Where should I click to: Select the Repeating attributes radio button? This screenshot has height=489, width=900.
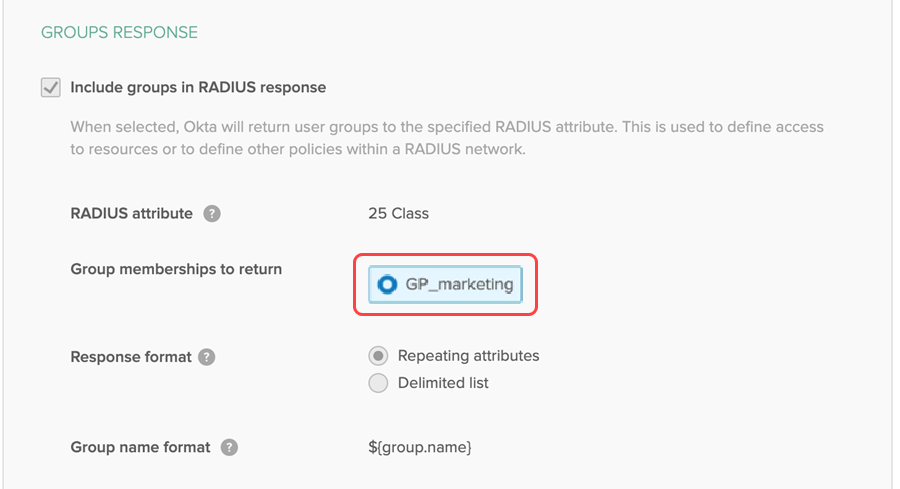pyautogui.click(x=378, y=356)
